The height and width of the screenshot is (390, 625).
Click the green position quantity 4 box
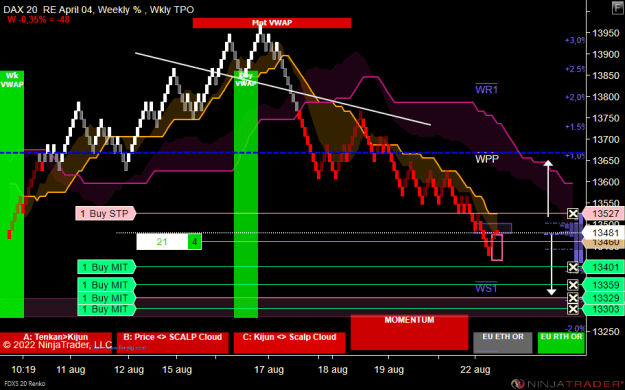(x=195, y=242)
